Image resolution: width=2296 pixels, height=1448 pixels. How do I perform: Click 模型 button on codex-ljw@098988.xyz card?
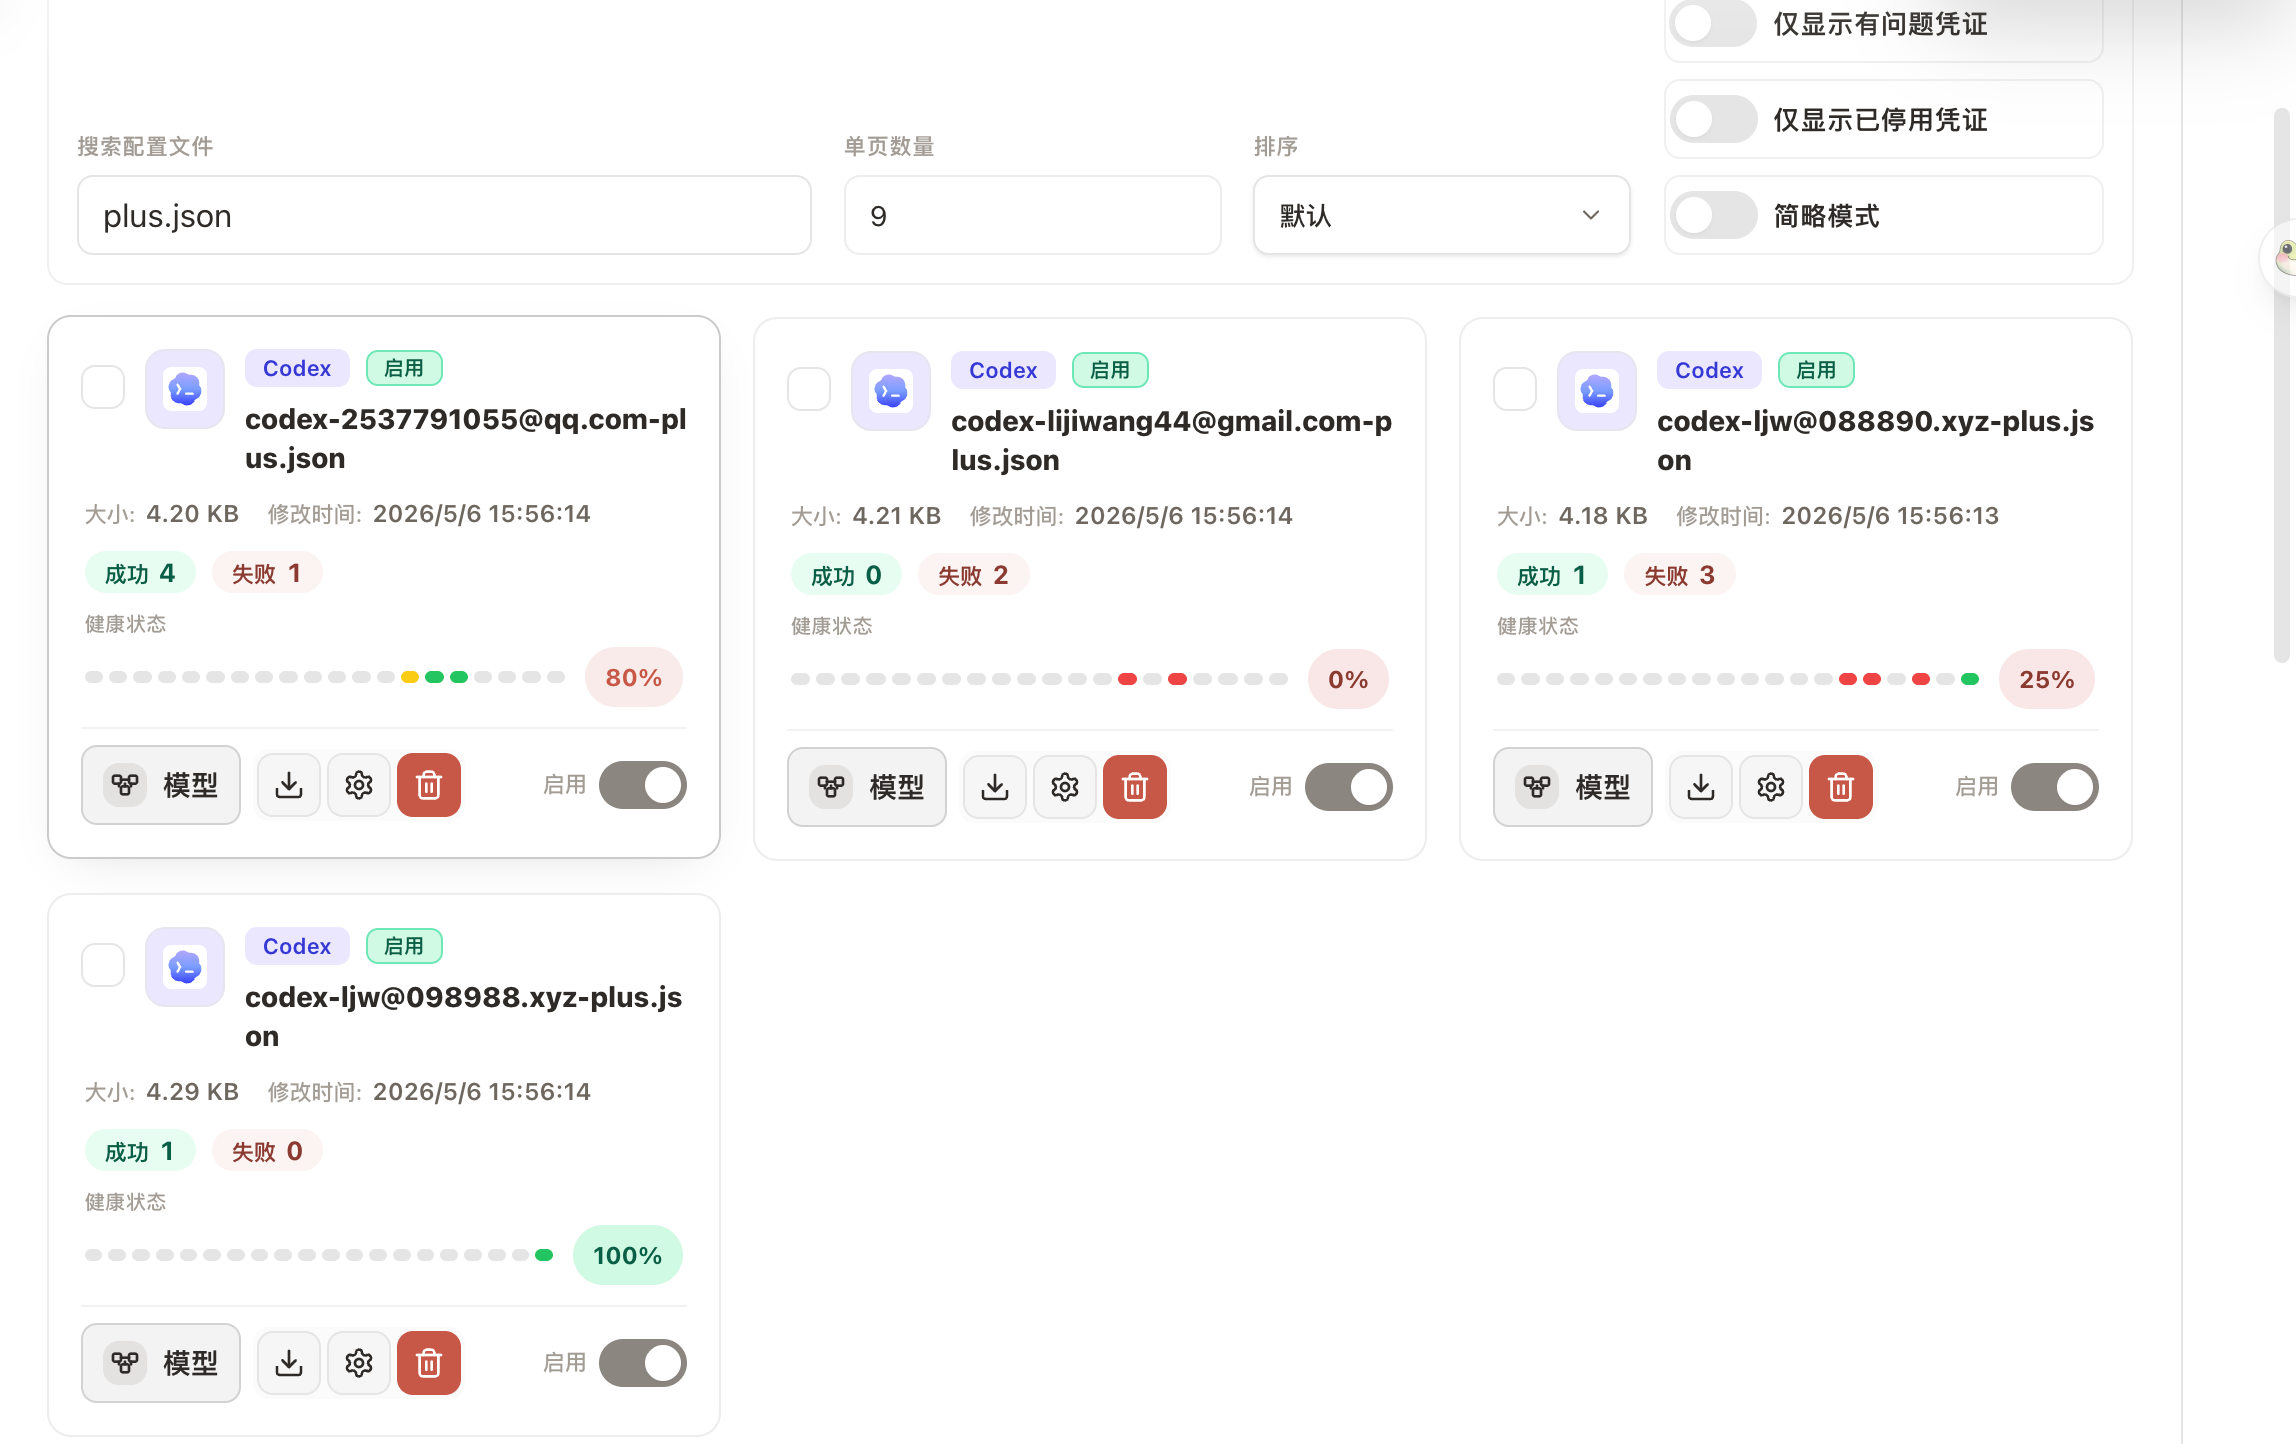pyautogui.click(x=161, y=1363)
